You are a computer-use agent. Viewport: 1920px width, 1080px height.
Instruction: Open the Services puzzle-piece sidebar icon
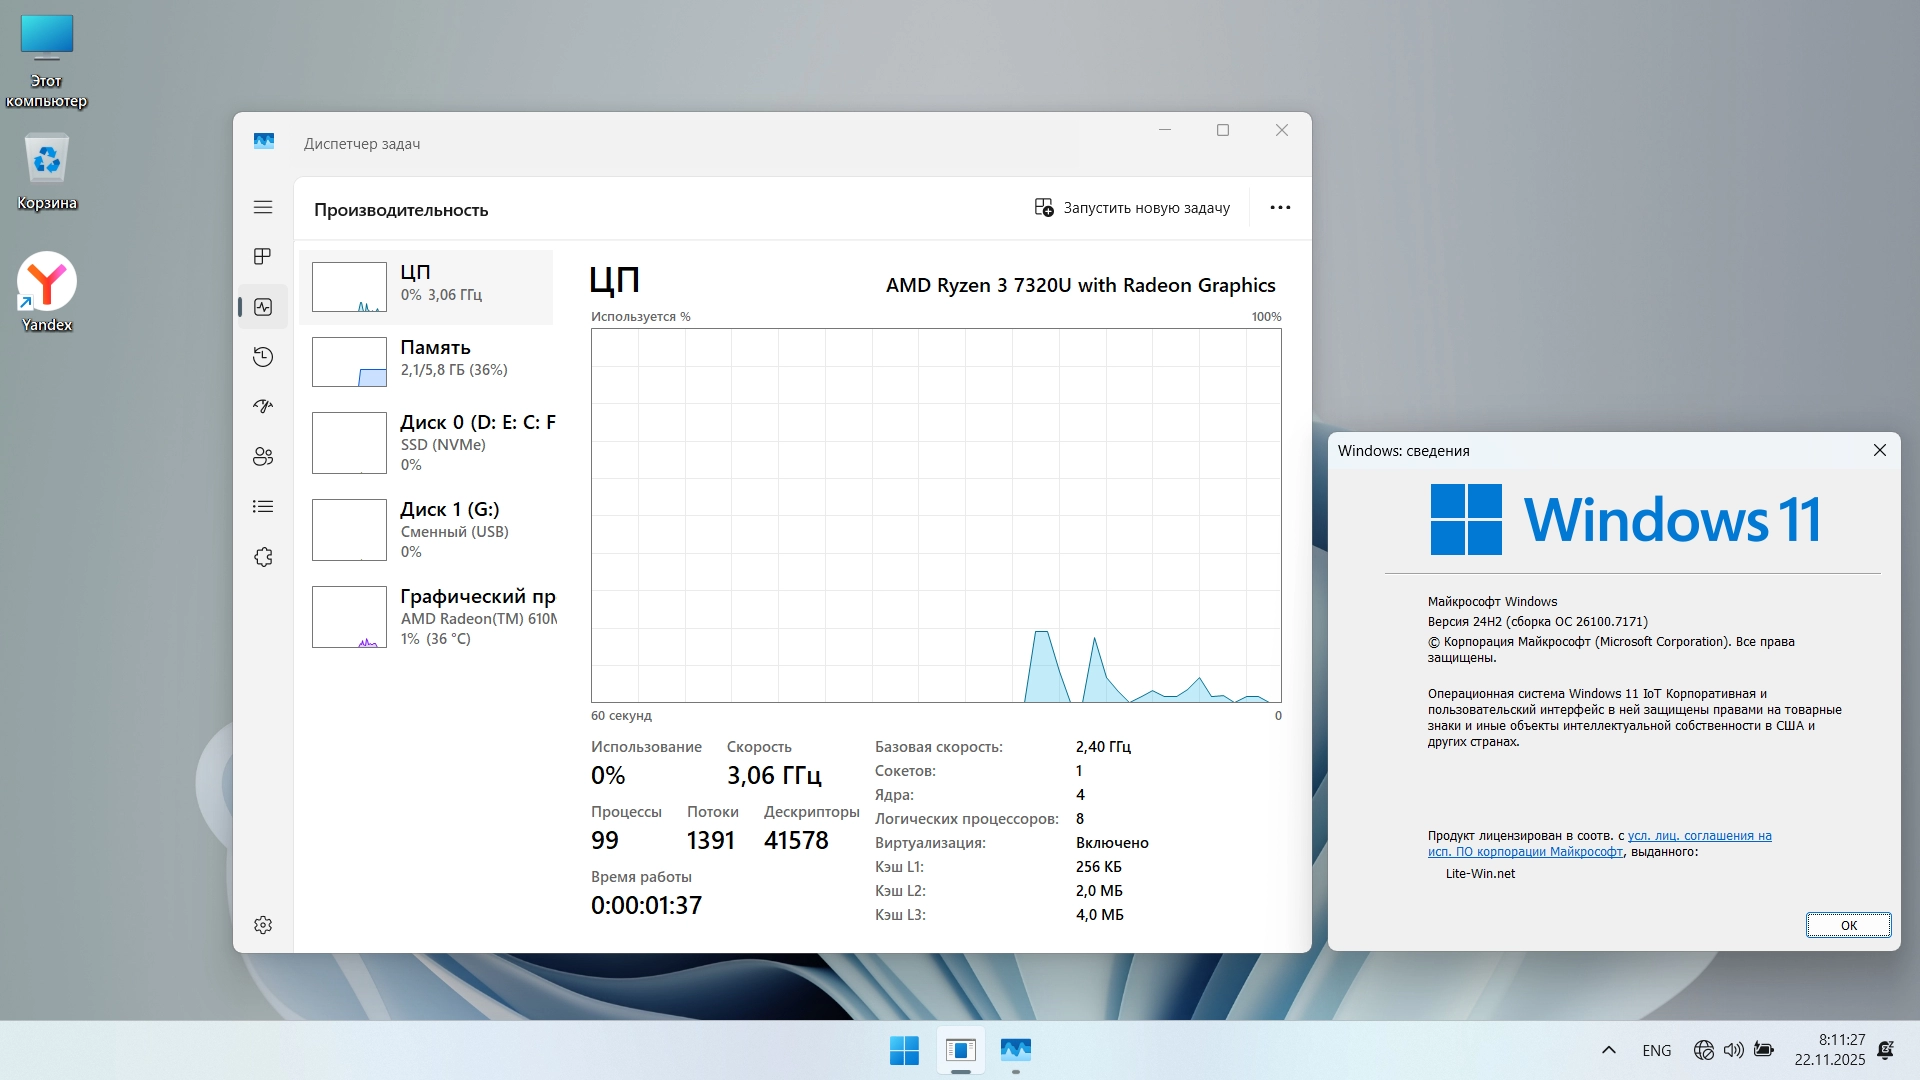(x=263, y=557)
